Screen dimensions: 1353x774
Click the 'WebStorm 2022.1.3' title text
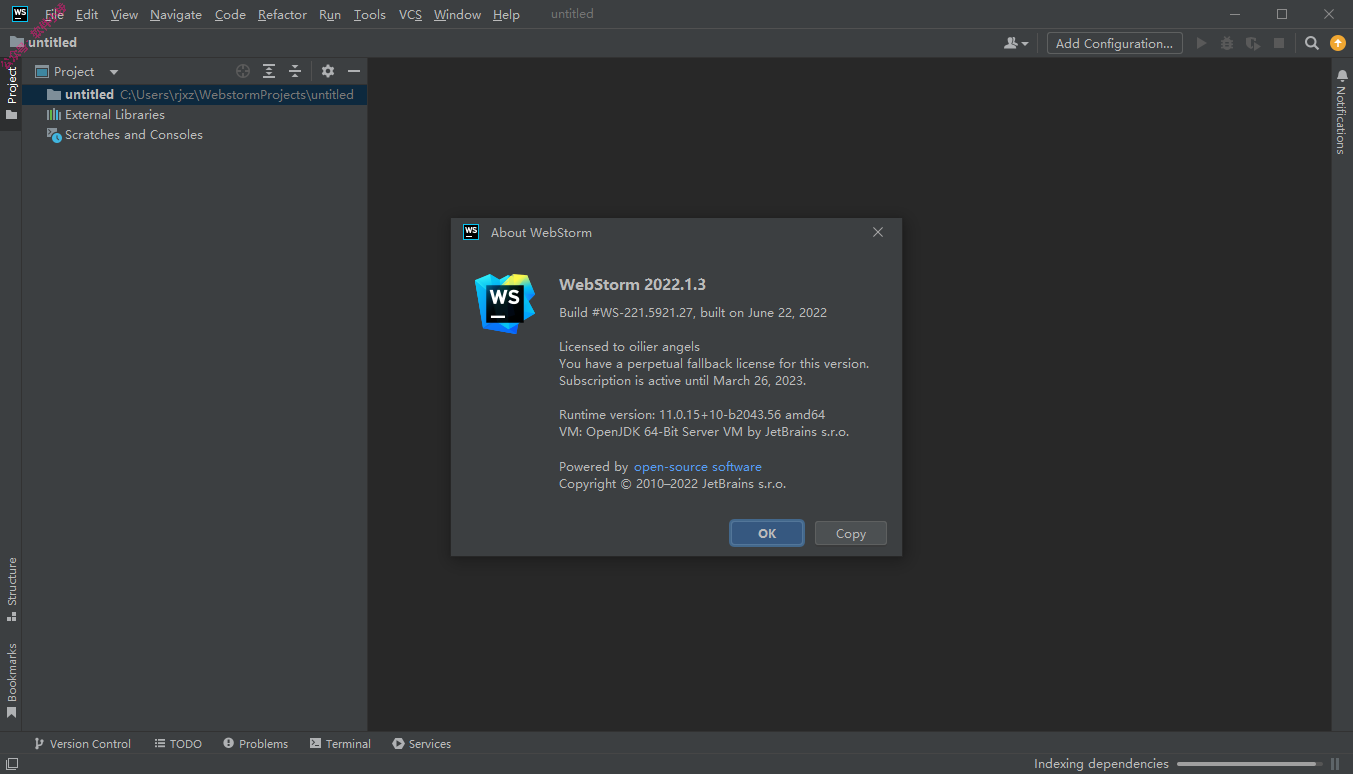point(632,285)
